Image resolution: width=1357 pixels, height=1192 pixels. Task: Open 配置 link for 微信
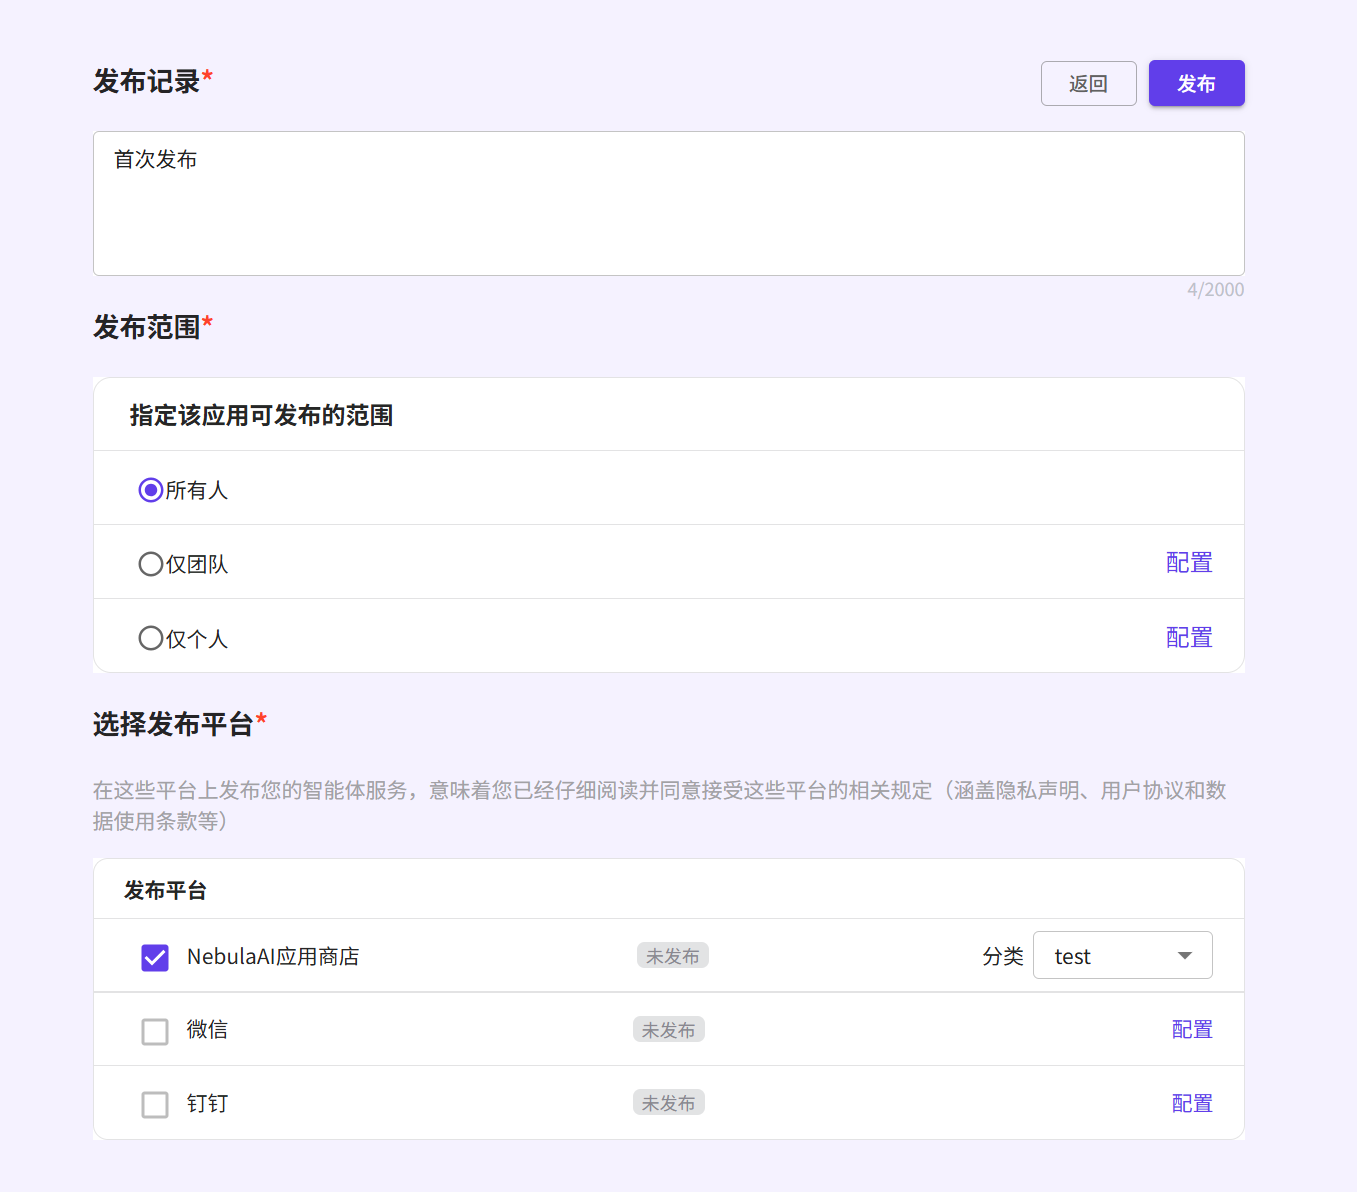(x=1192, y=1030)
